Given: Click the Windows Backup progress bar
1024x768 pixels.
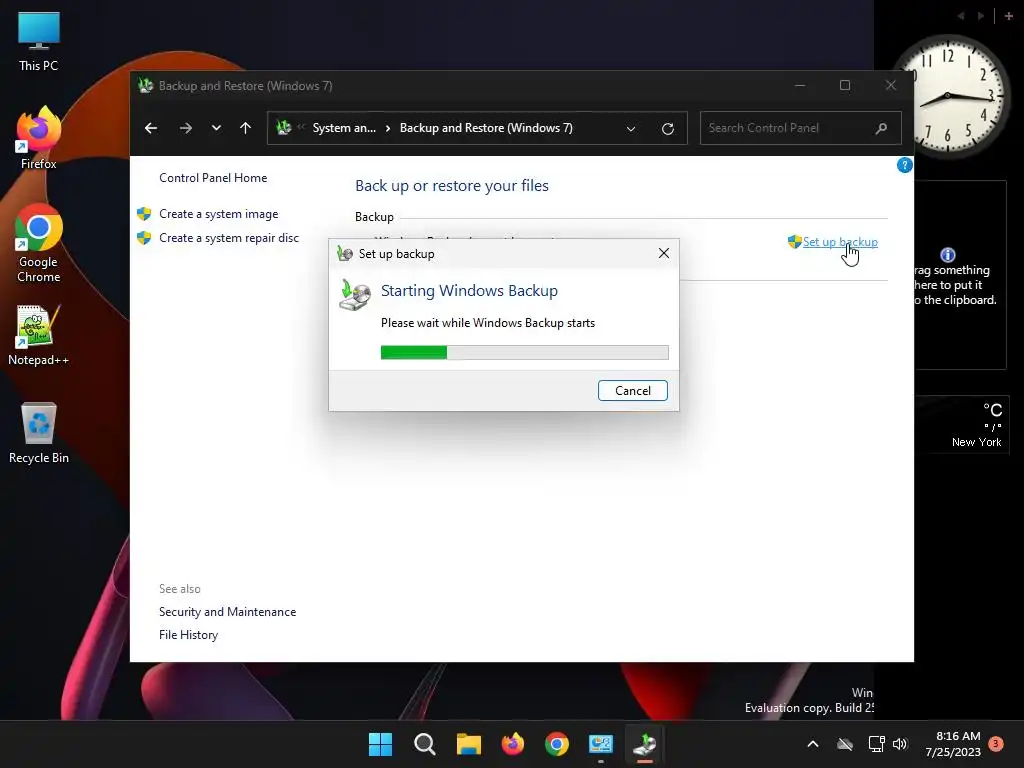Looking at the screenshot, I should 524,353.
